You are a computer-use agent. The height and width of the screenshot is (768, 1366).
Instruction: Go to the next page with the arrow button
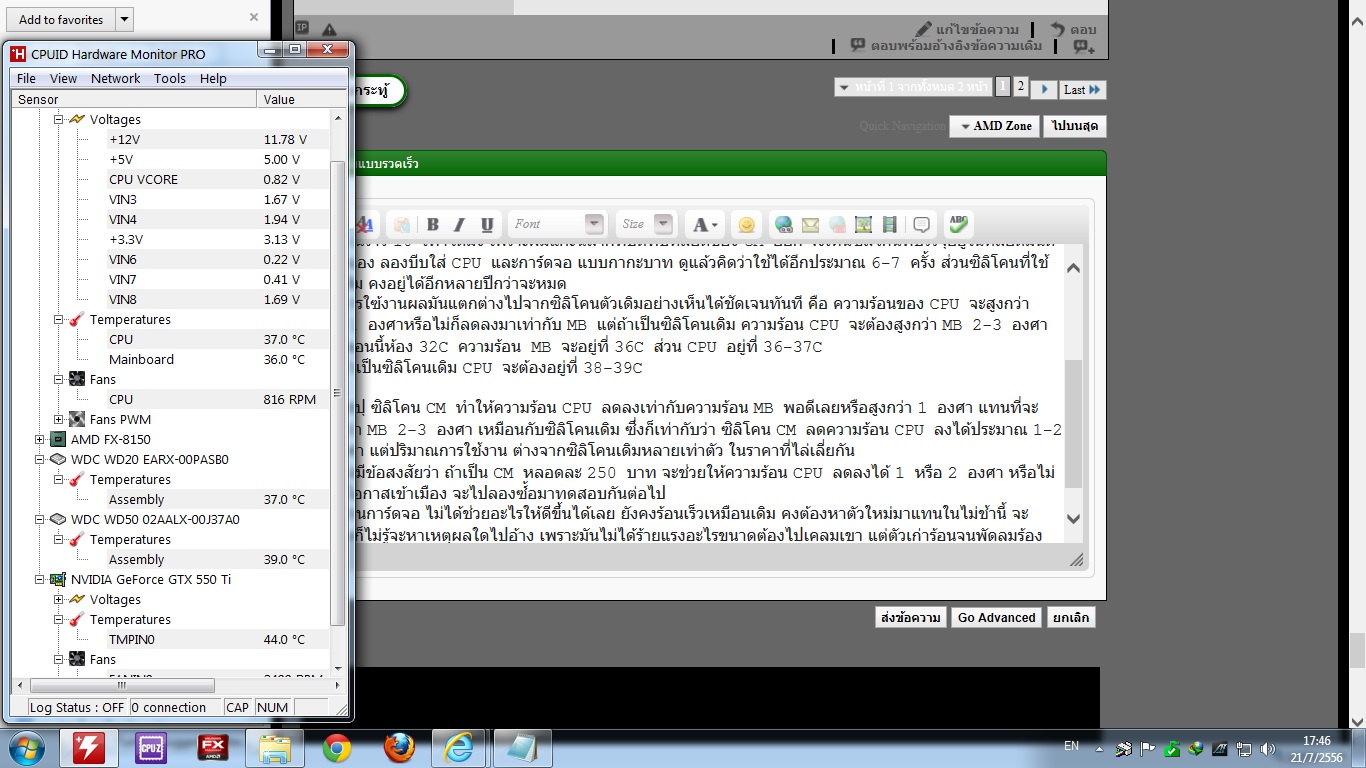(1044, 89)
